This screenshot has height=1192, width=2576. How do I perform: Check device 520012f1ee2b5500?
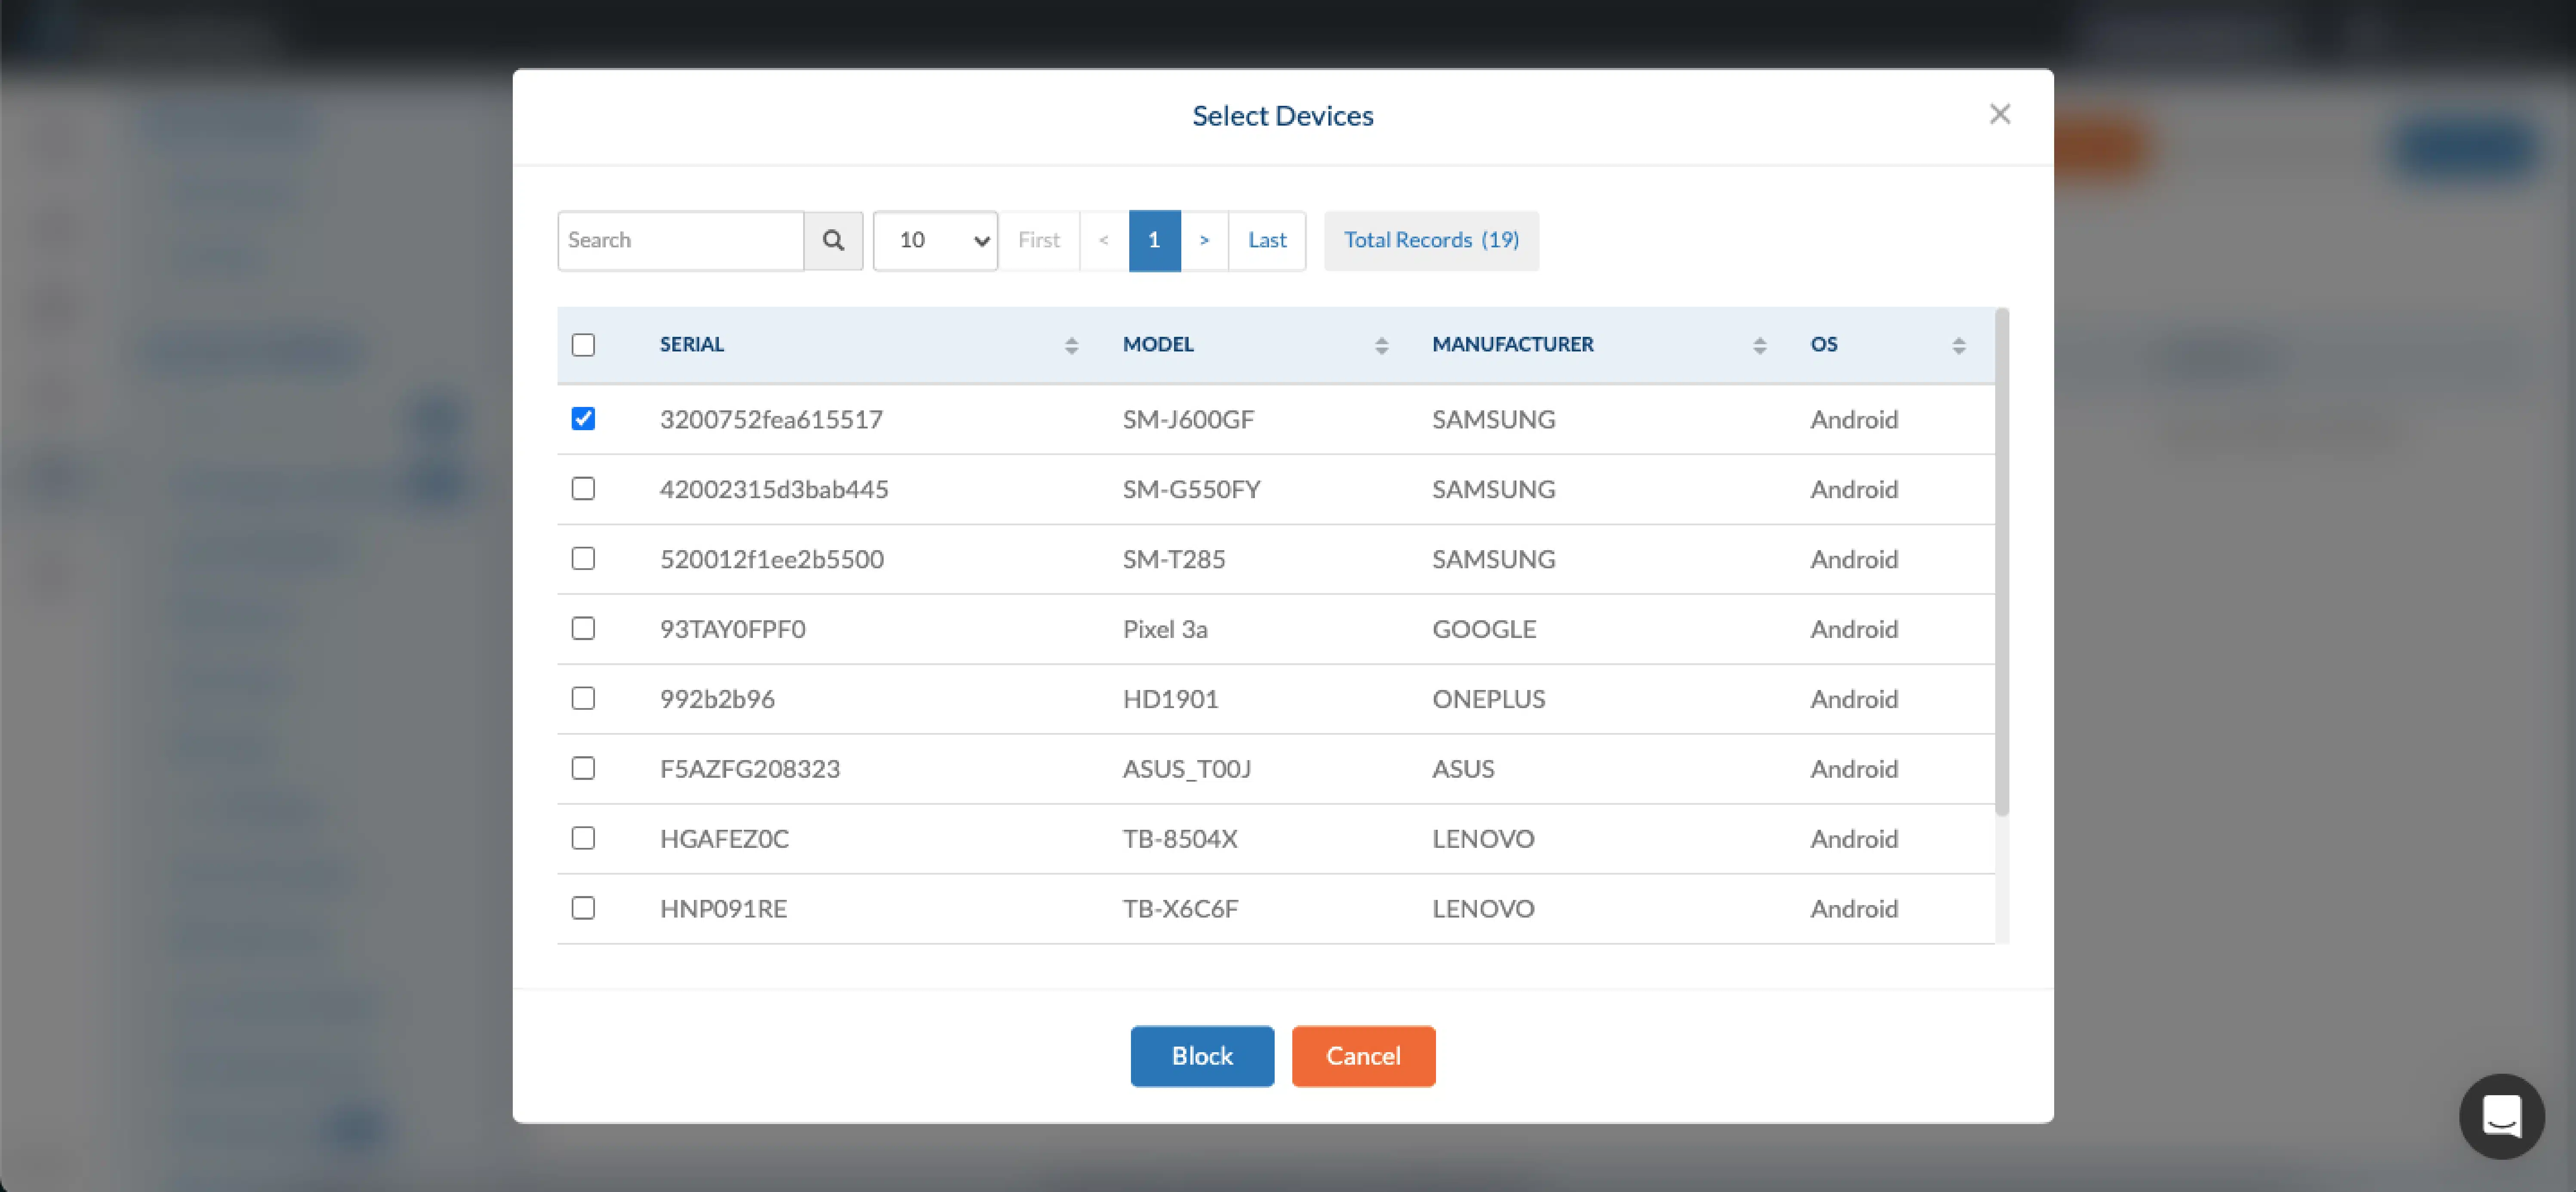(583, 559)
